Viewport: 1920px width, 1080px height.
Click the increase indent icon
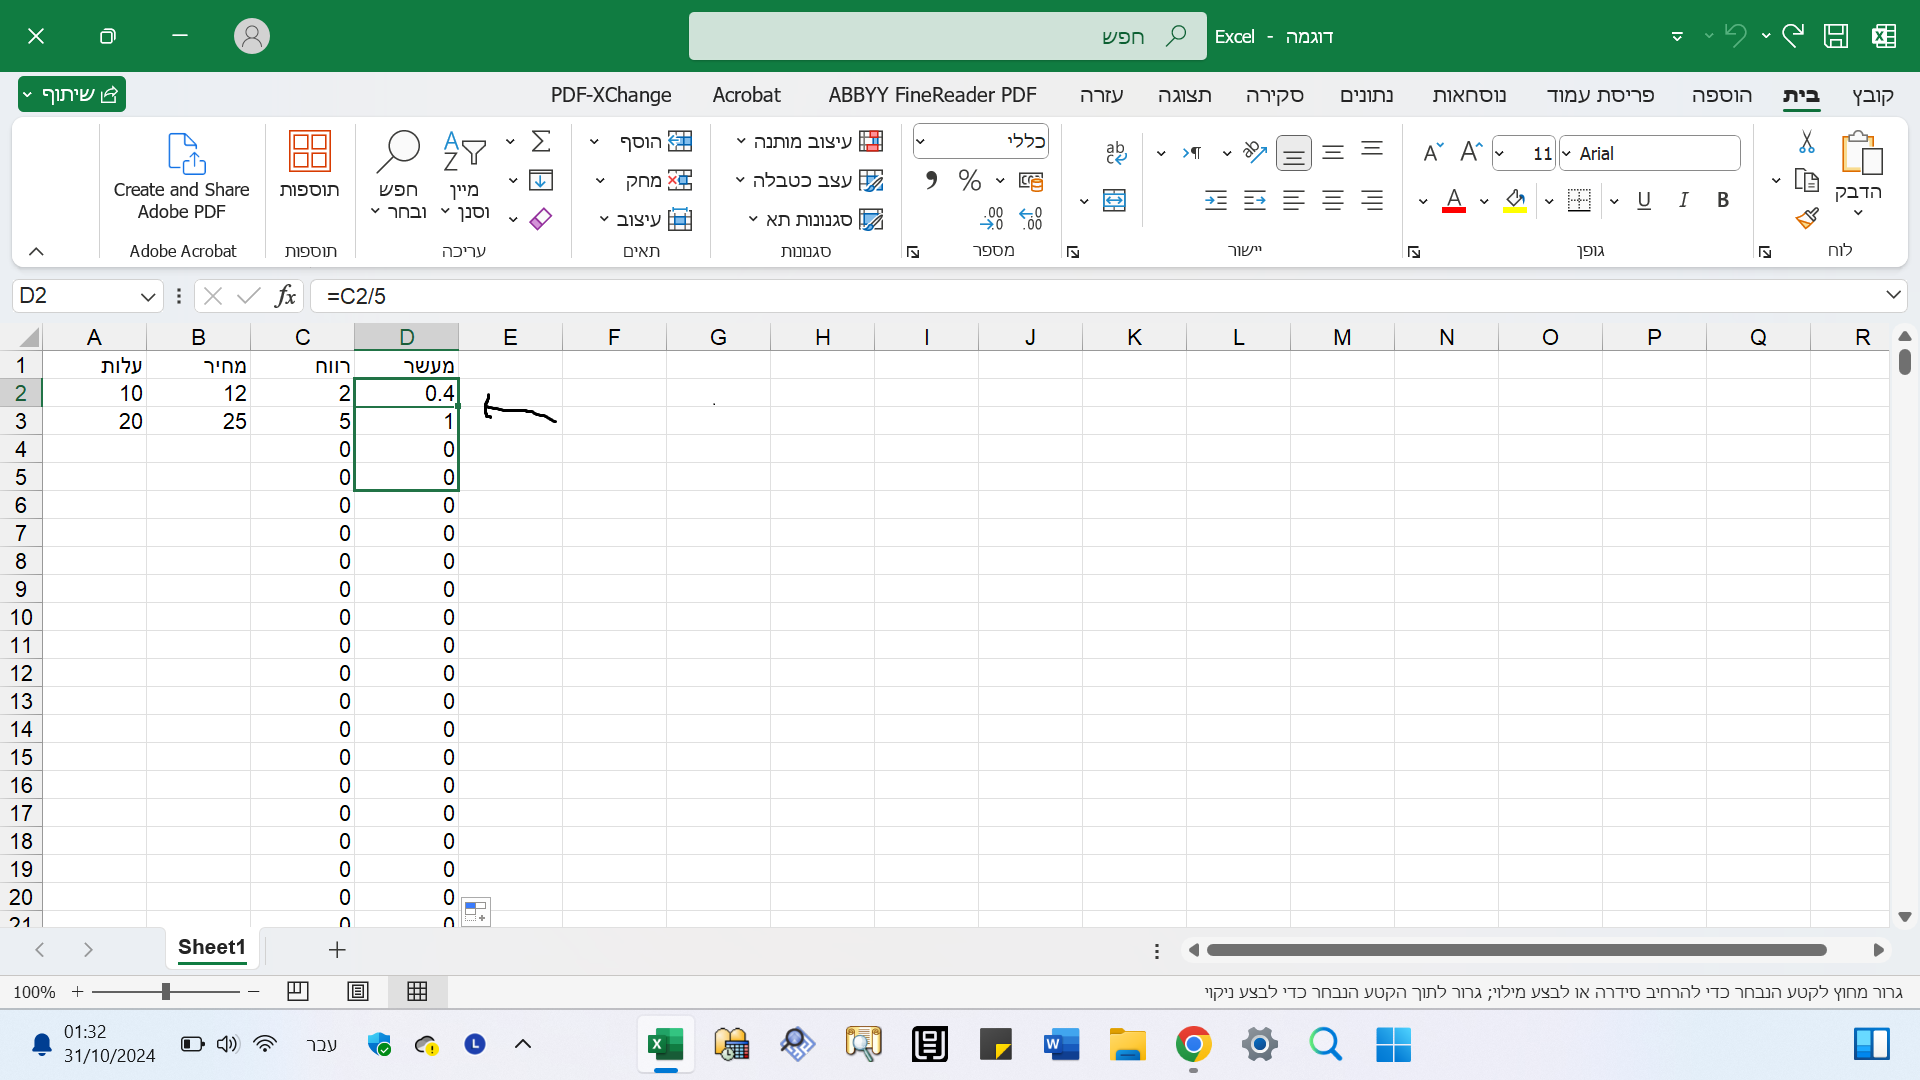(1216, 200)
